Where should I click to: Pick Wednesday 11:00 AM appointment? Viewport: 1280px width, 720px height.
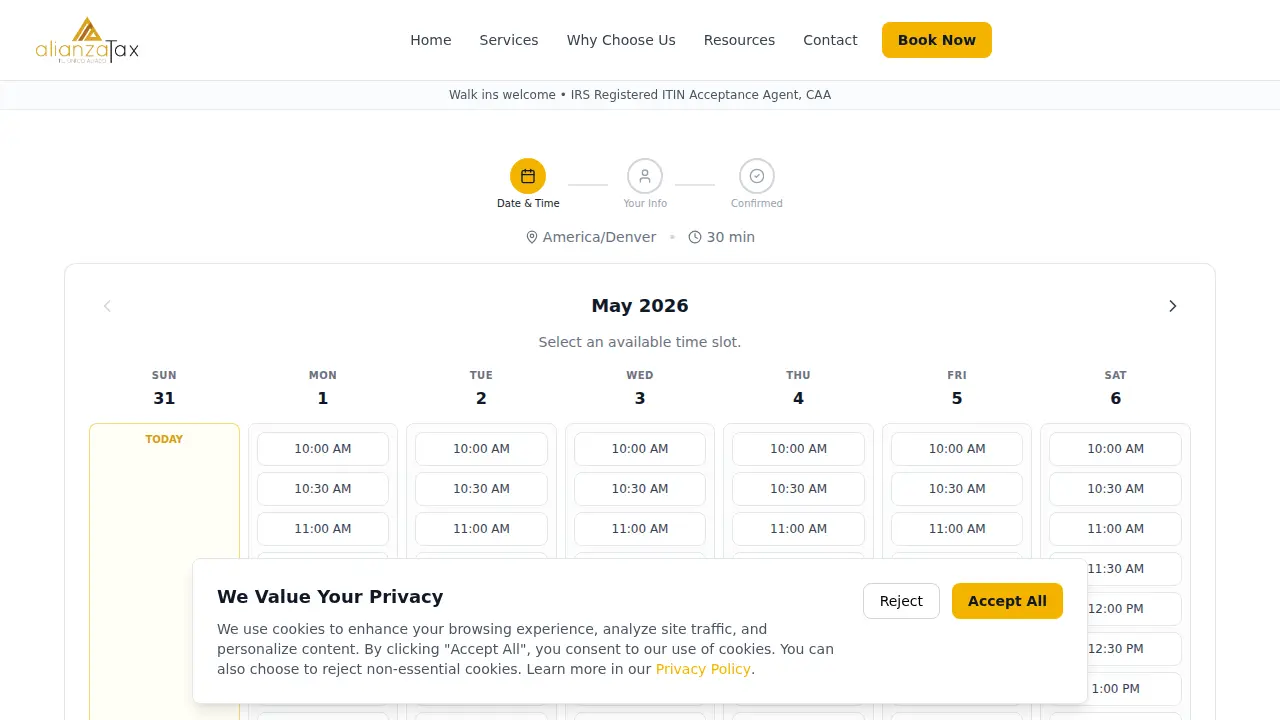coord(640,529)
